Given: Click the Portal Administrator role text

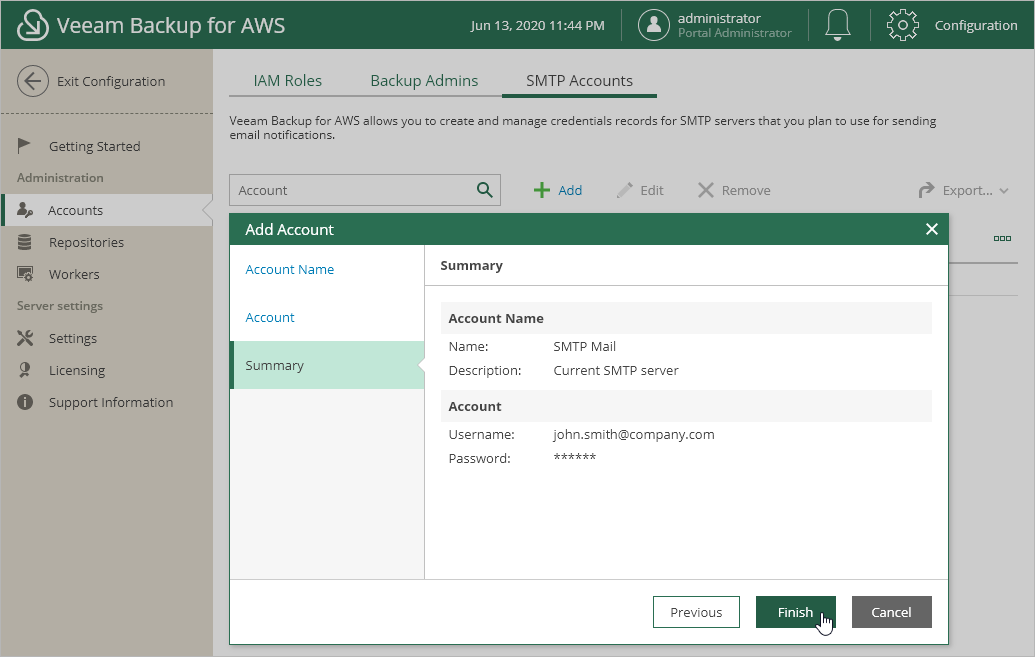Looking at the screenshot, I should pyautogui.click(x=735, y=33).
